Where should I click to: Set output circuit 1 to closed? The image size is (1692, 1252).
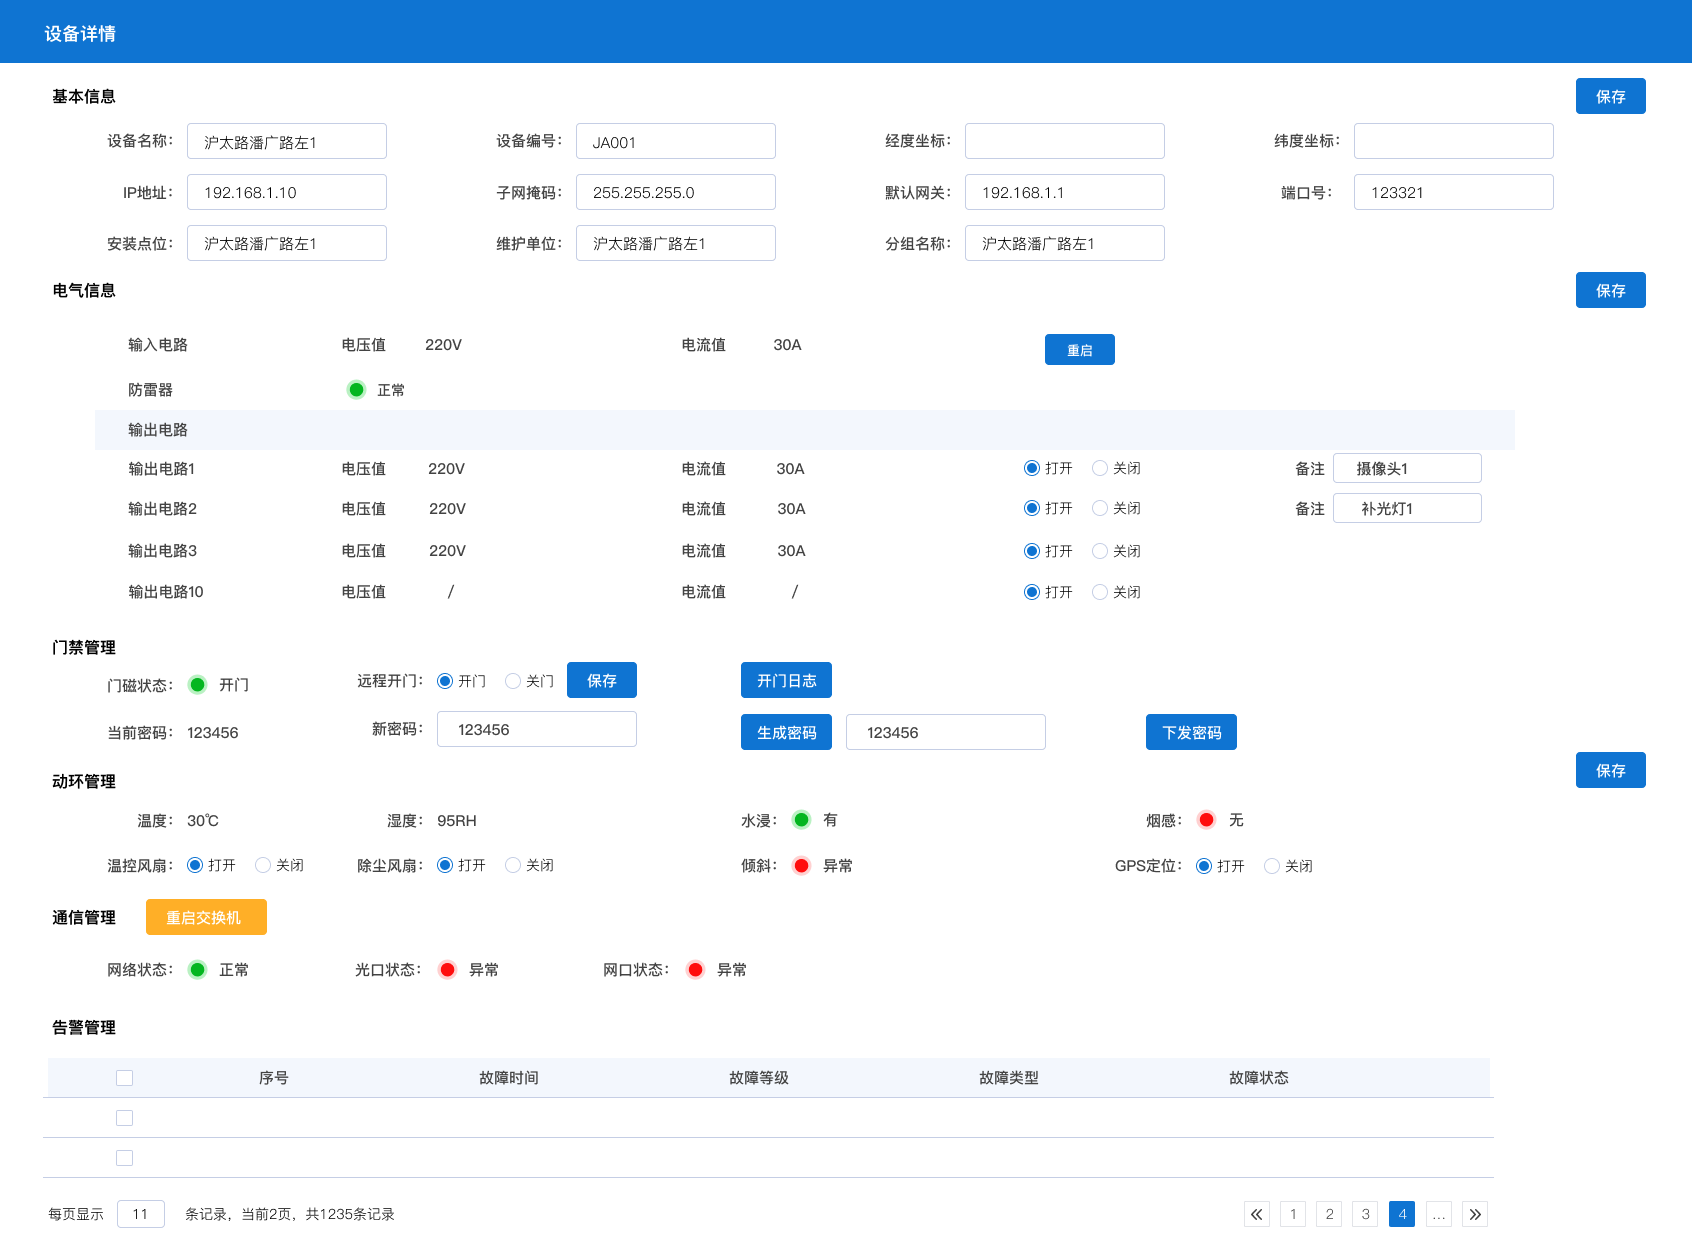click(1100, 468)
